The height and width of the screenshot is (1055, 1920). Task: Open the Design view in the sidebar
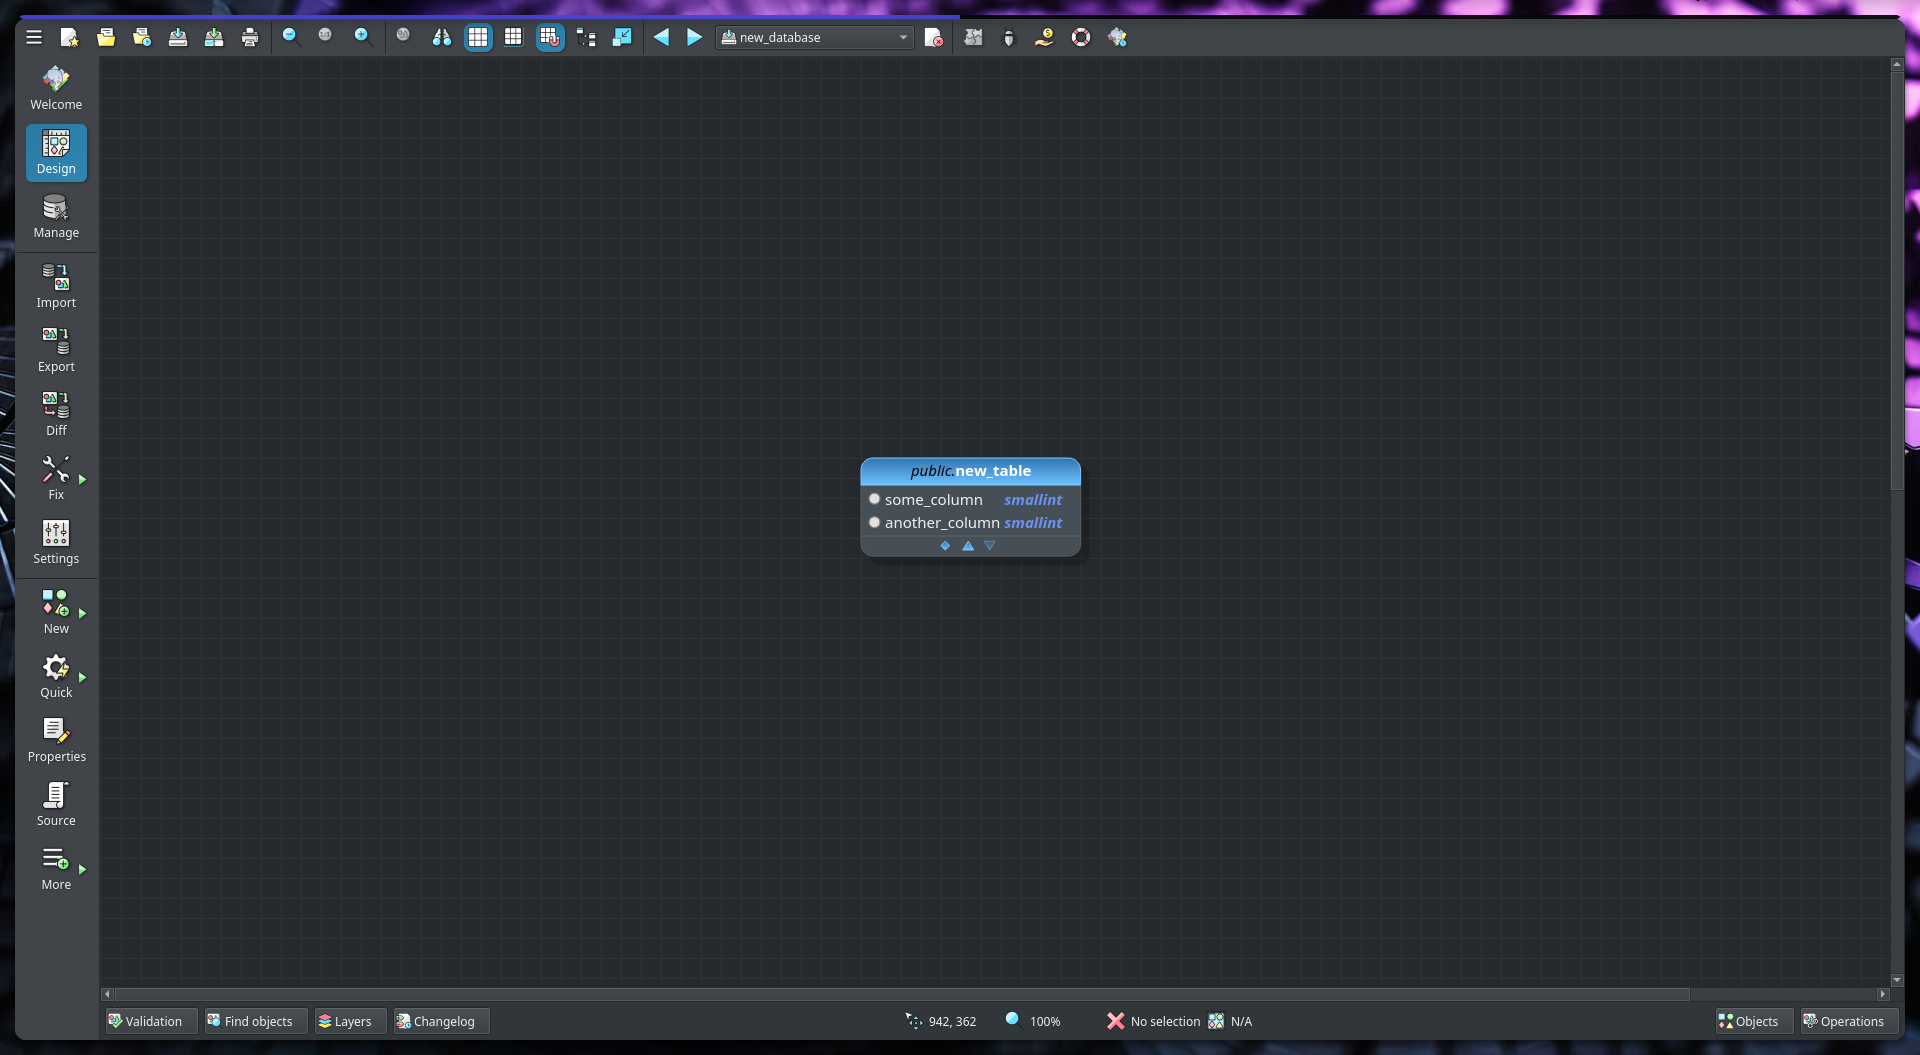point(56,152)
